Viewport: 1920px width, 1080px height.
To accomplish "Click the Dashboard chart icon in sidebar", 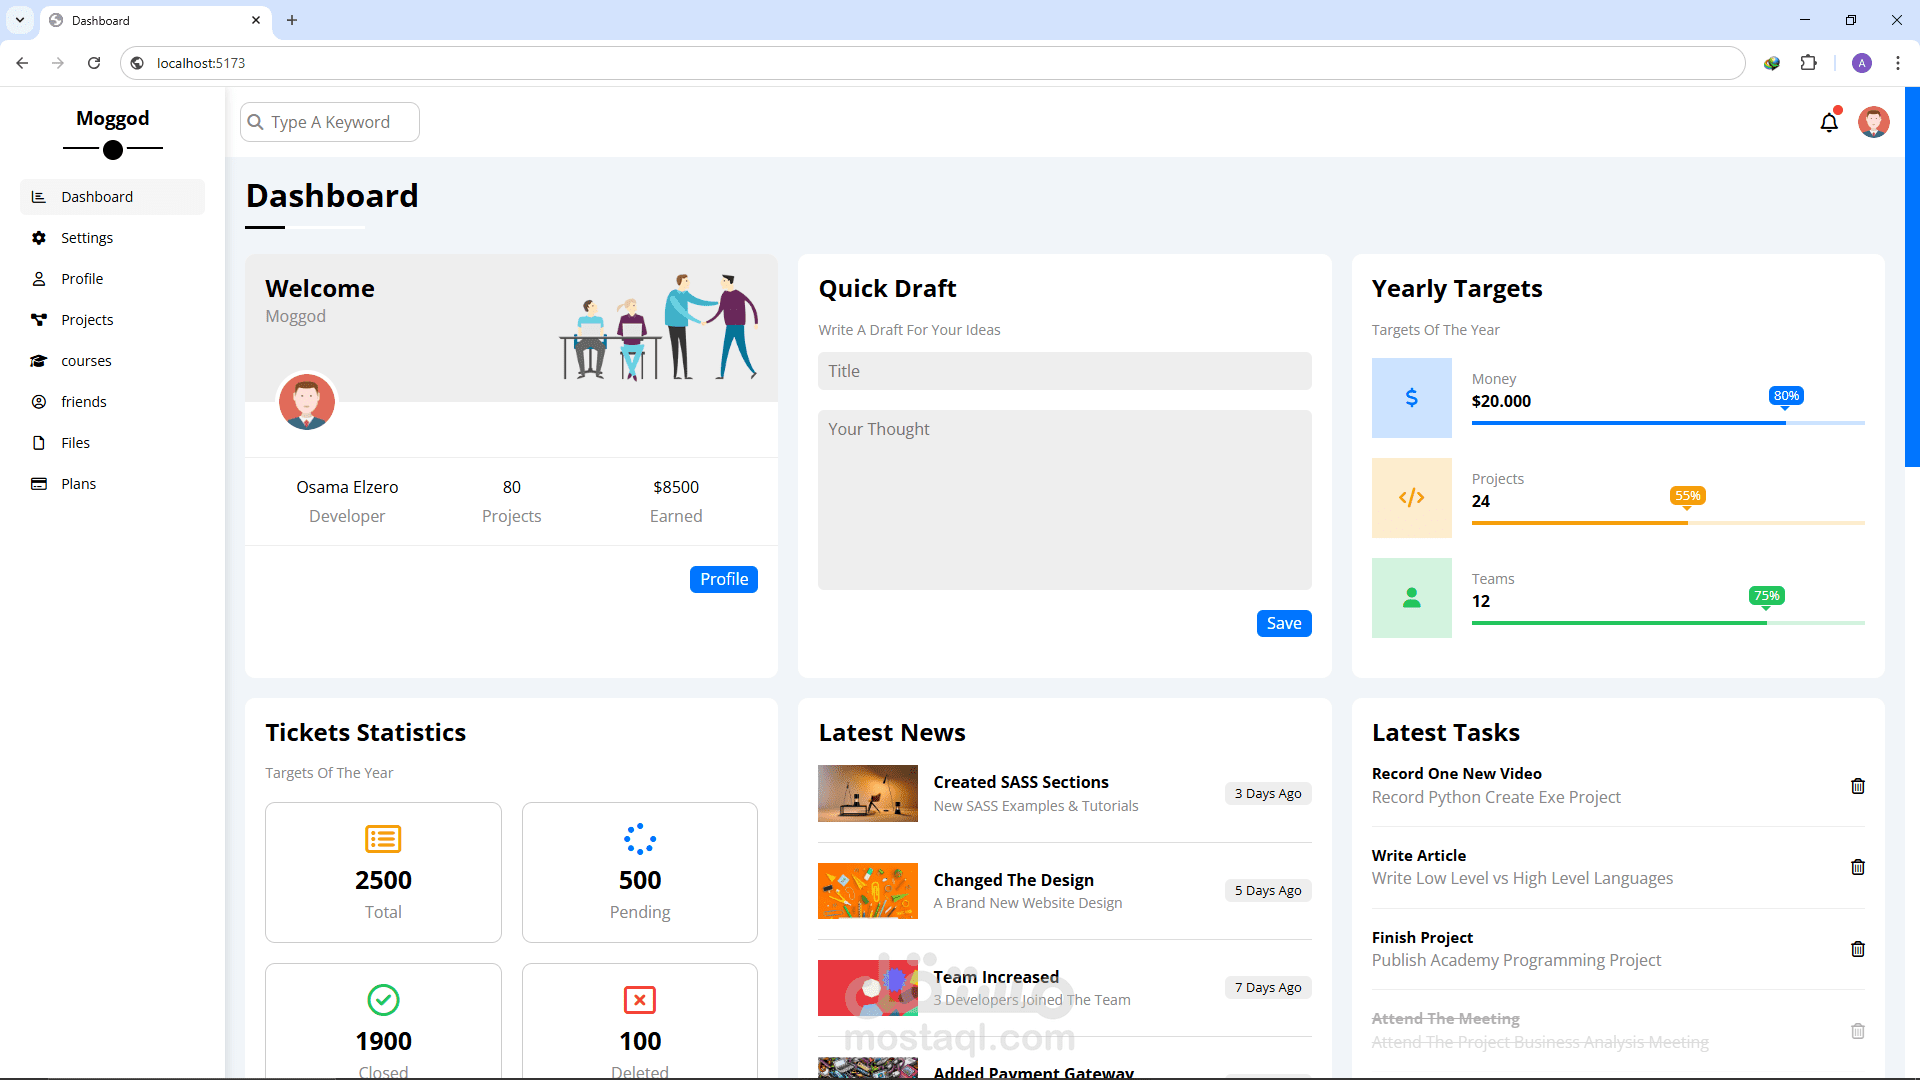I will pos(39,197).
